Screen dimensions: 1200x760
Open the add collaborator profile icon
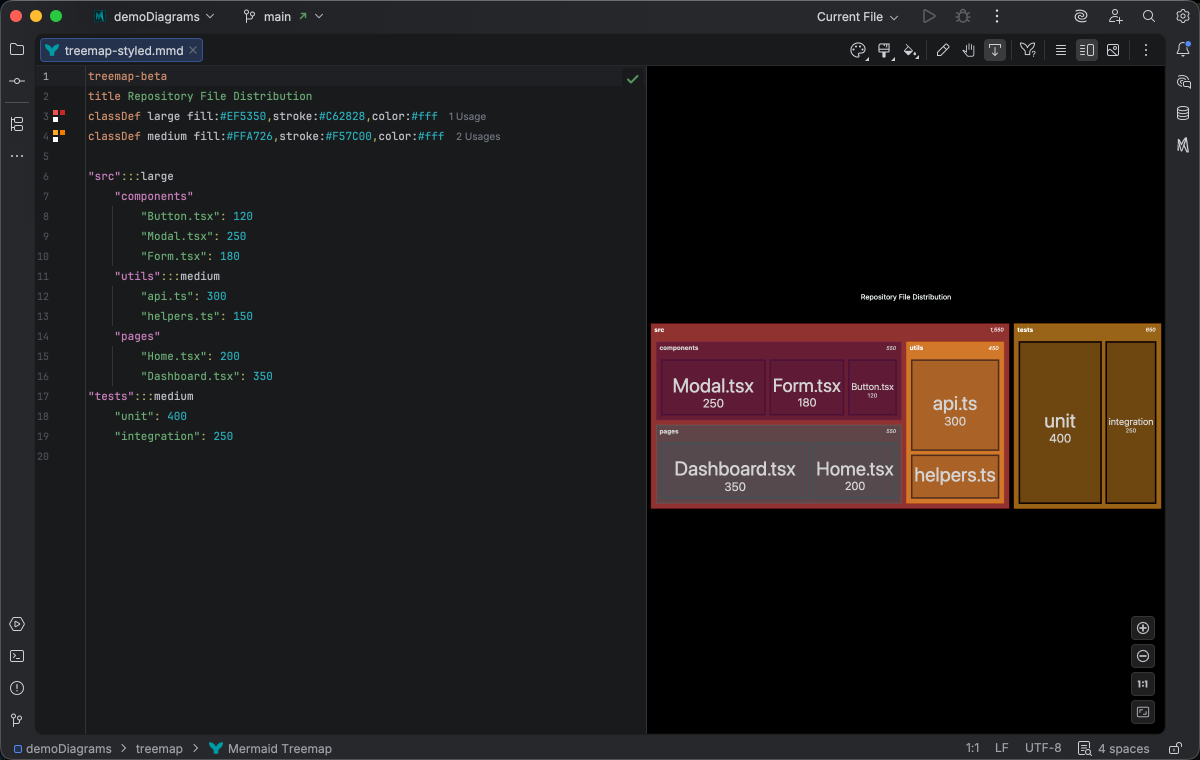click(1115, 16)
